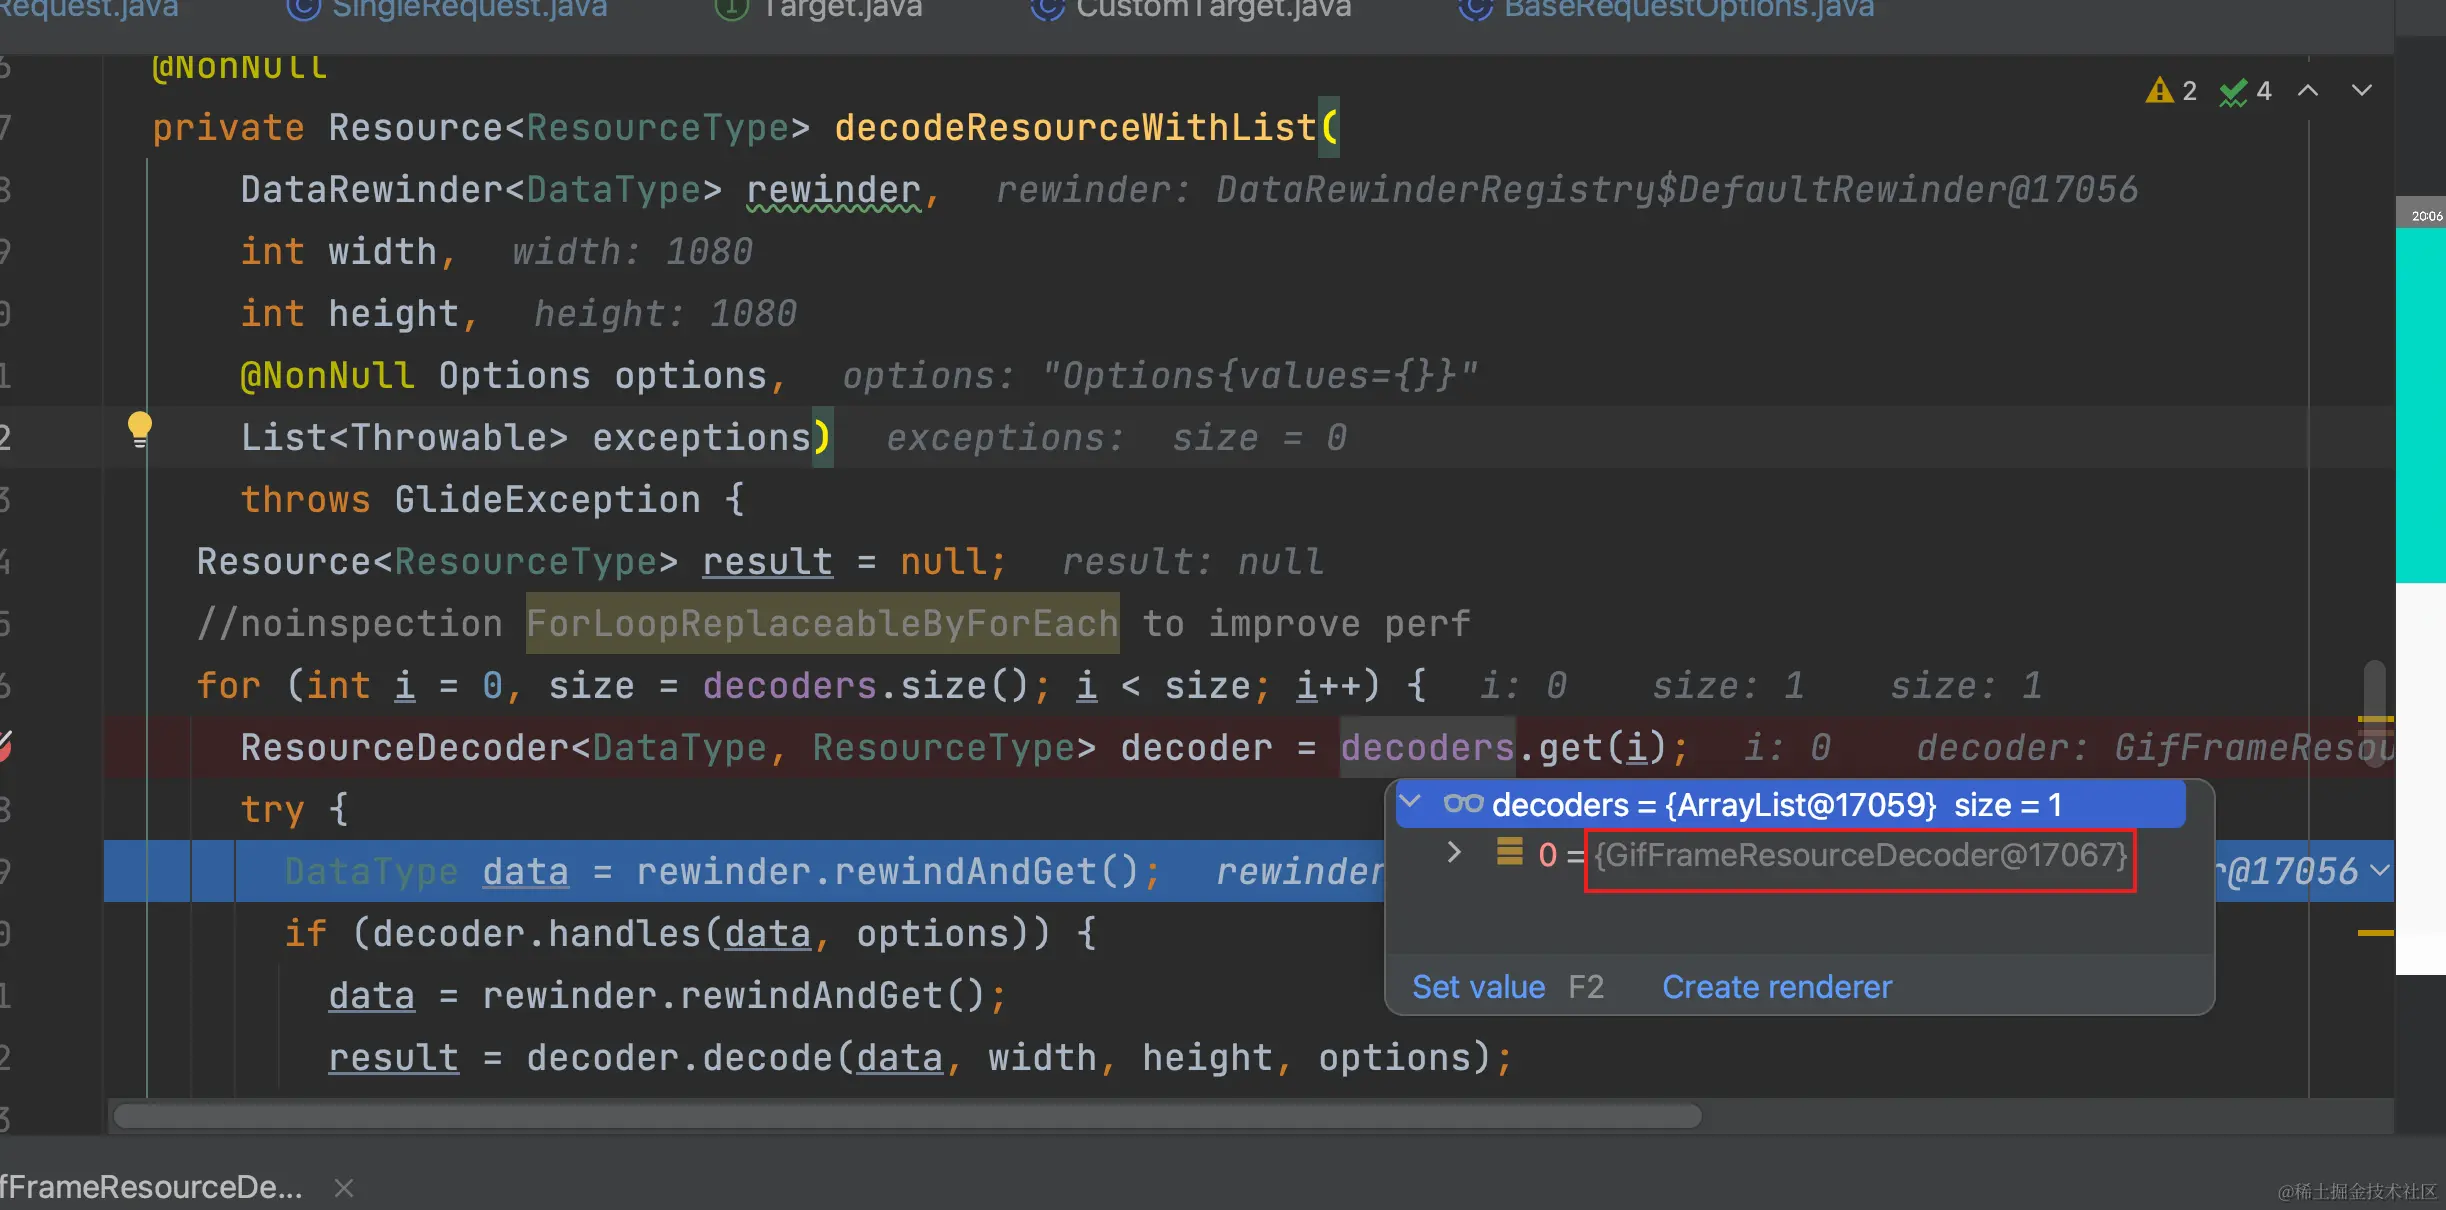This screenshot has width=2446, height=1210.
Task: Click the green checkmark typo indicator
Action: click(x=2233, y=92)
